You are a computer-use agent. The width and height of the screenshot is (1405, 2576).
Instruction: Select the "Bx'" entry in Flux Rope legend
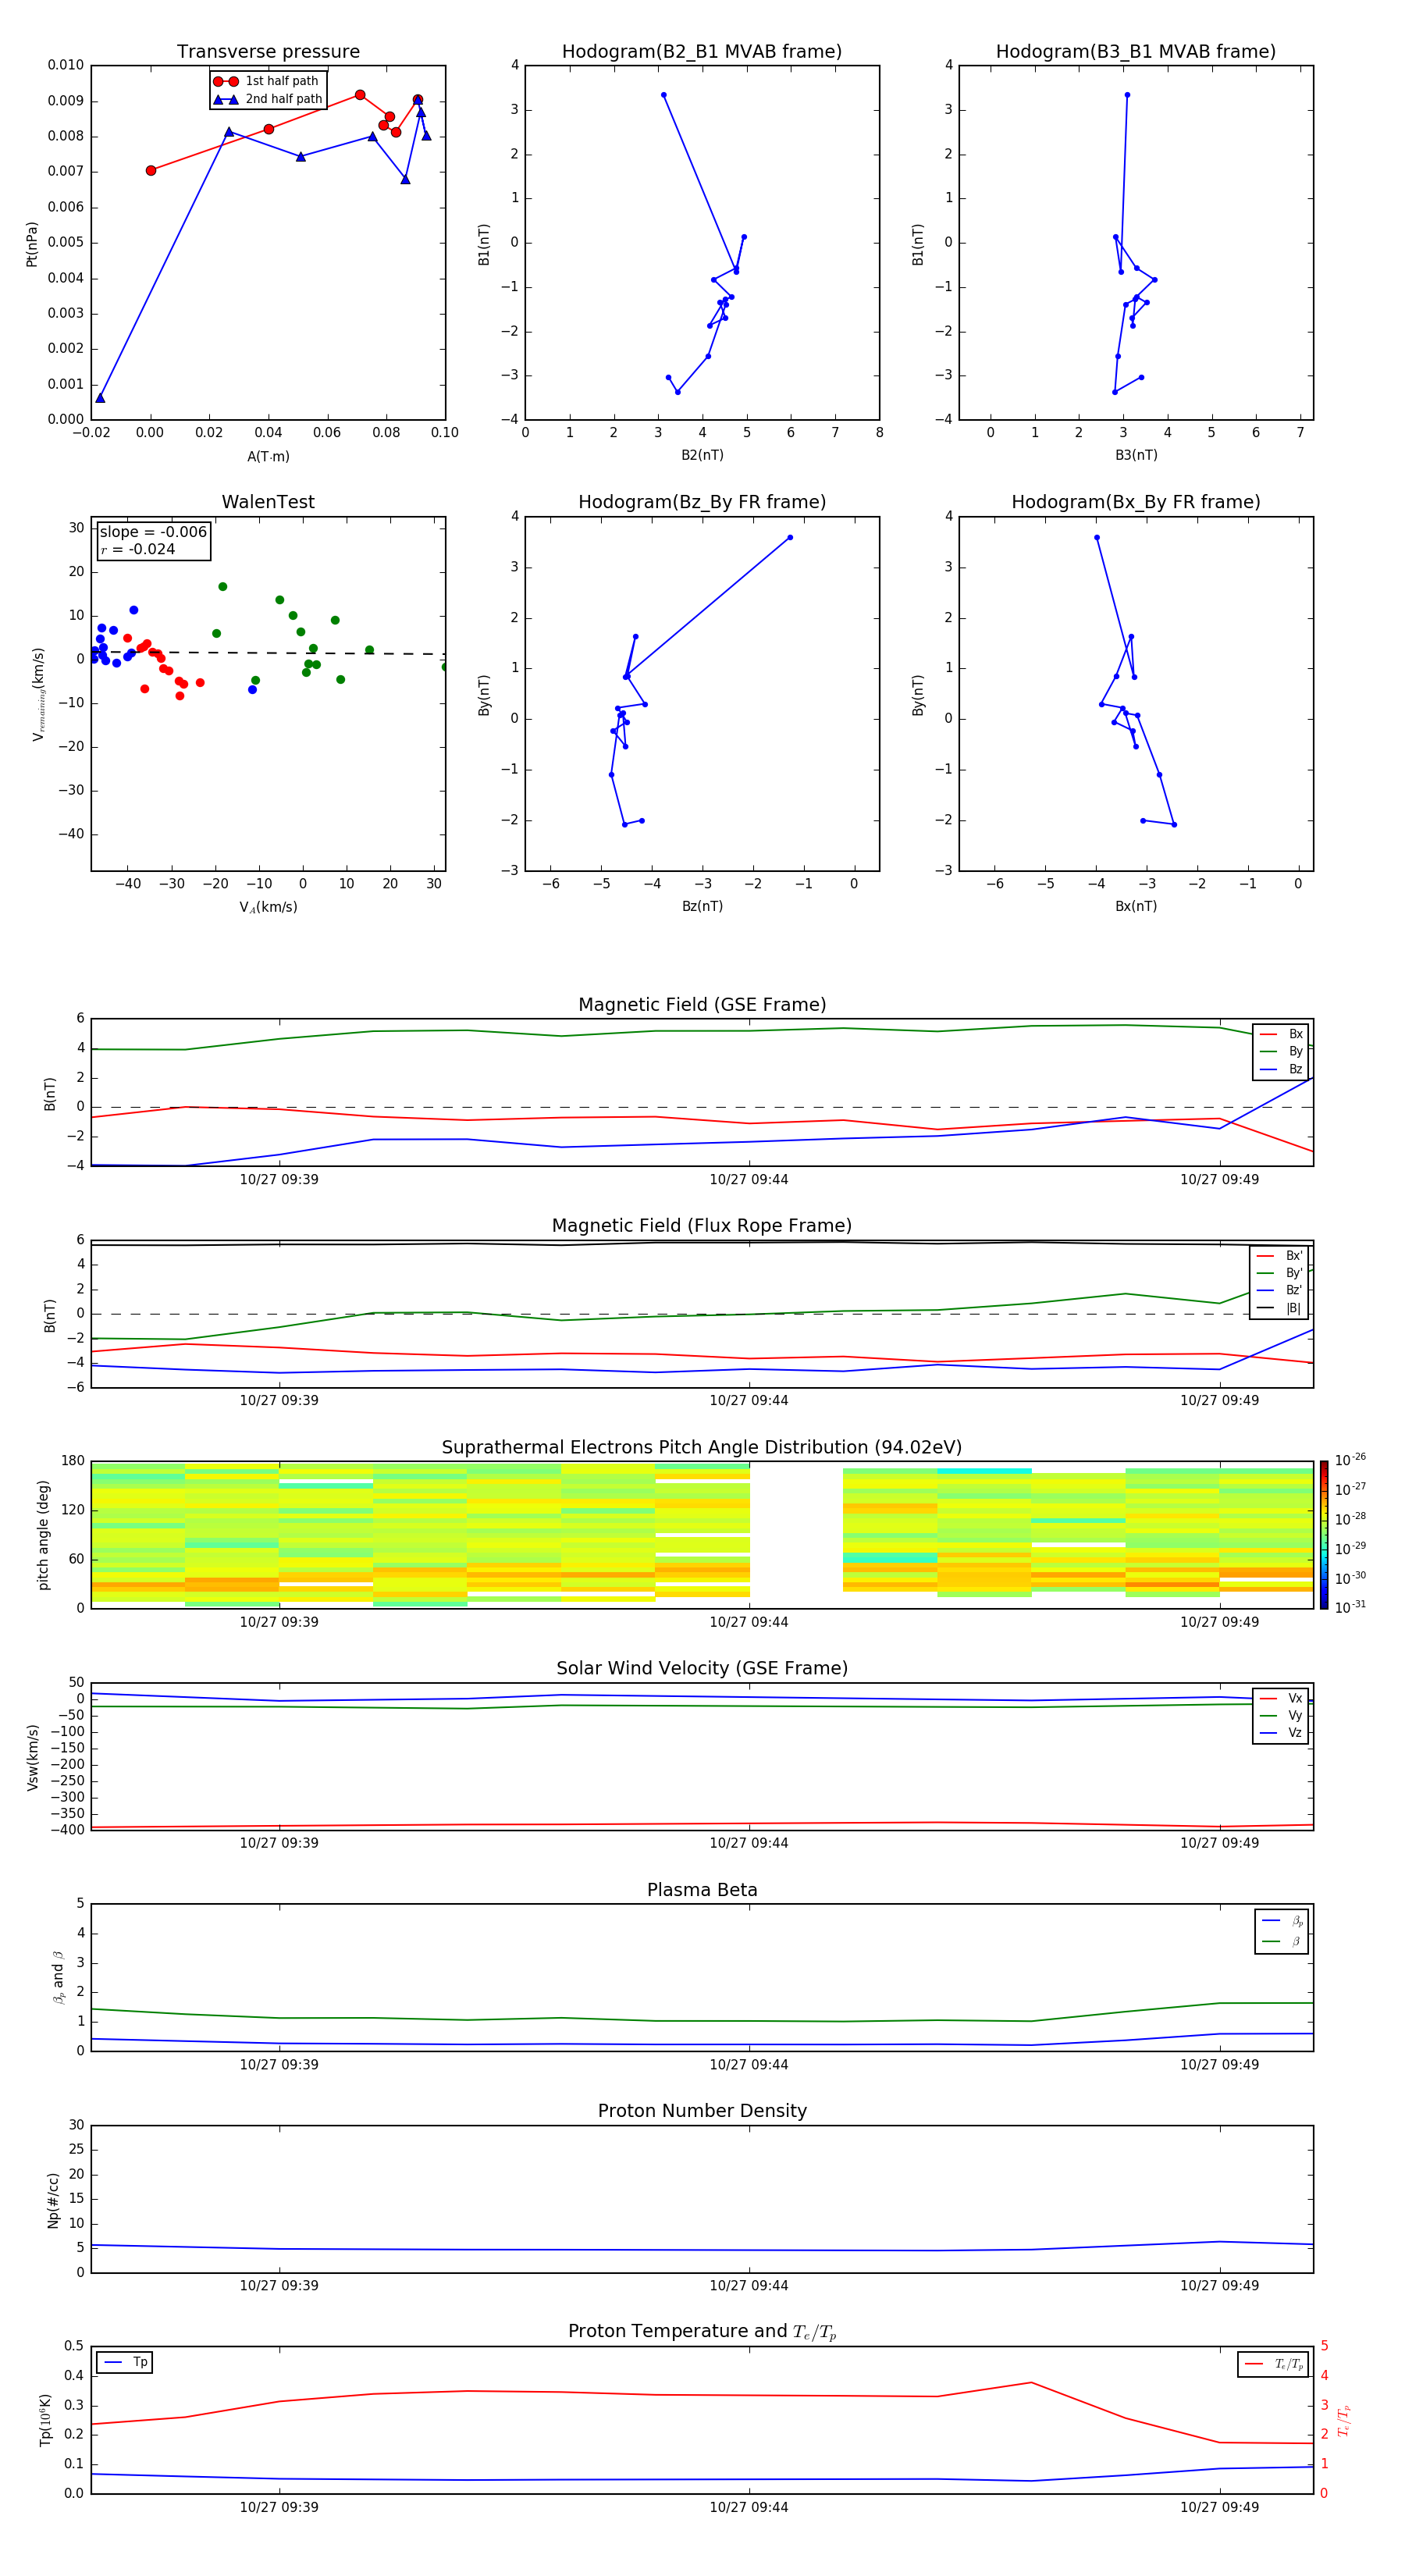pyautogui.click(x=1280, y=1256)
